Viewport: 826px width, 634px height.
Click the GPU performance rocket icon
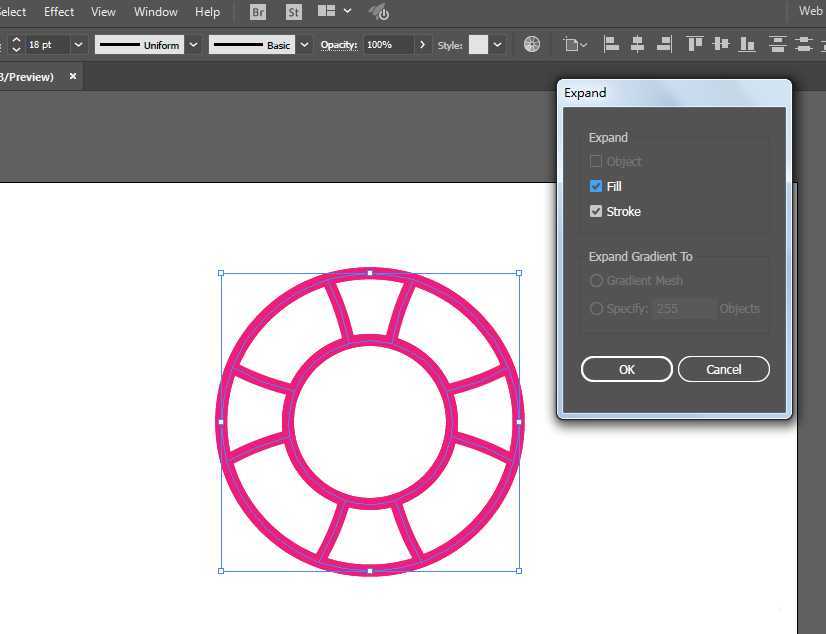click(379, 12)
